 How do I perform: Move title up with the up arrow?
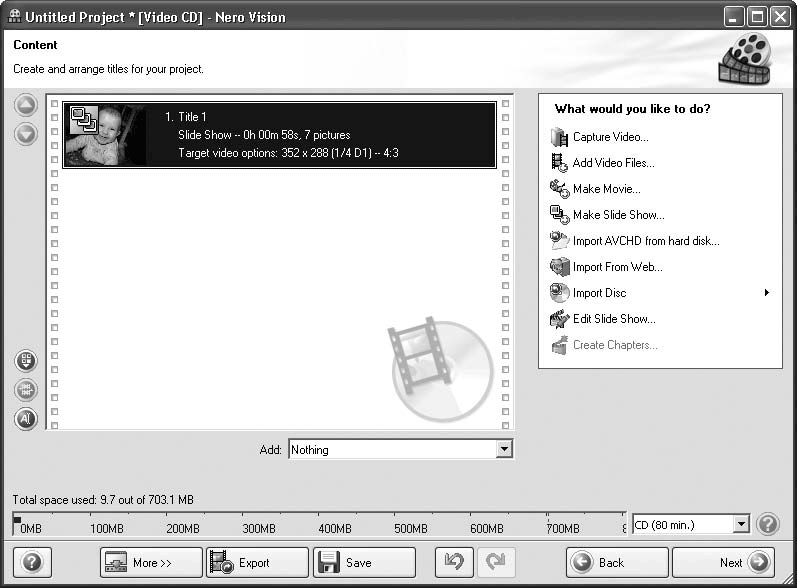[x=26, y=106]
